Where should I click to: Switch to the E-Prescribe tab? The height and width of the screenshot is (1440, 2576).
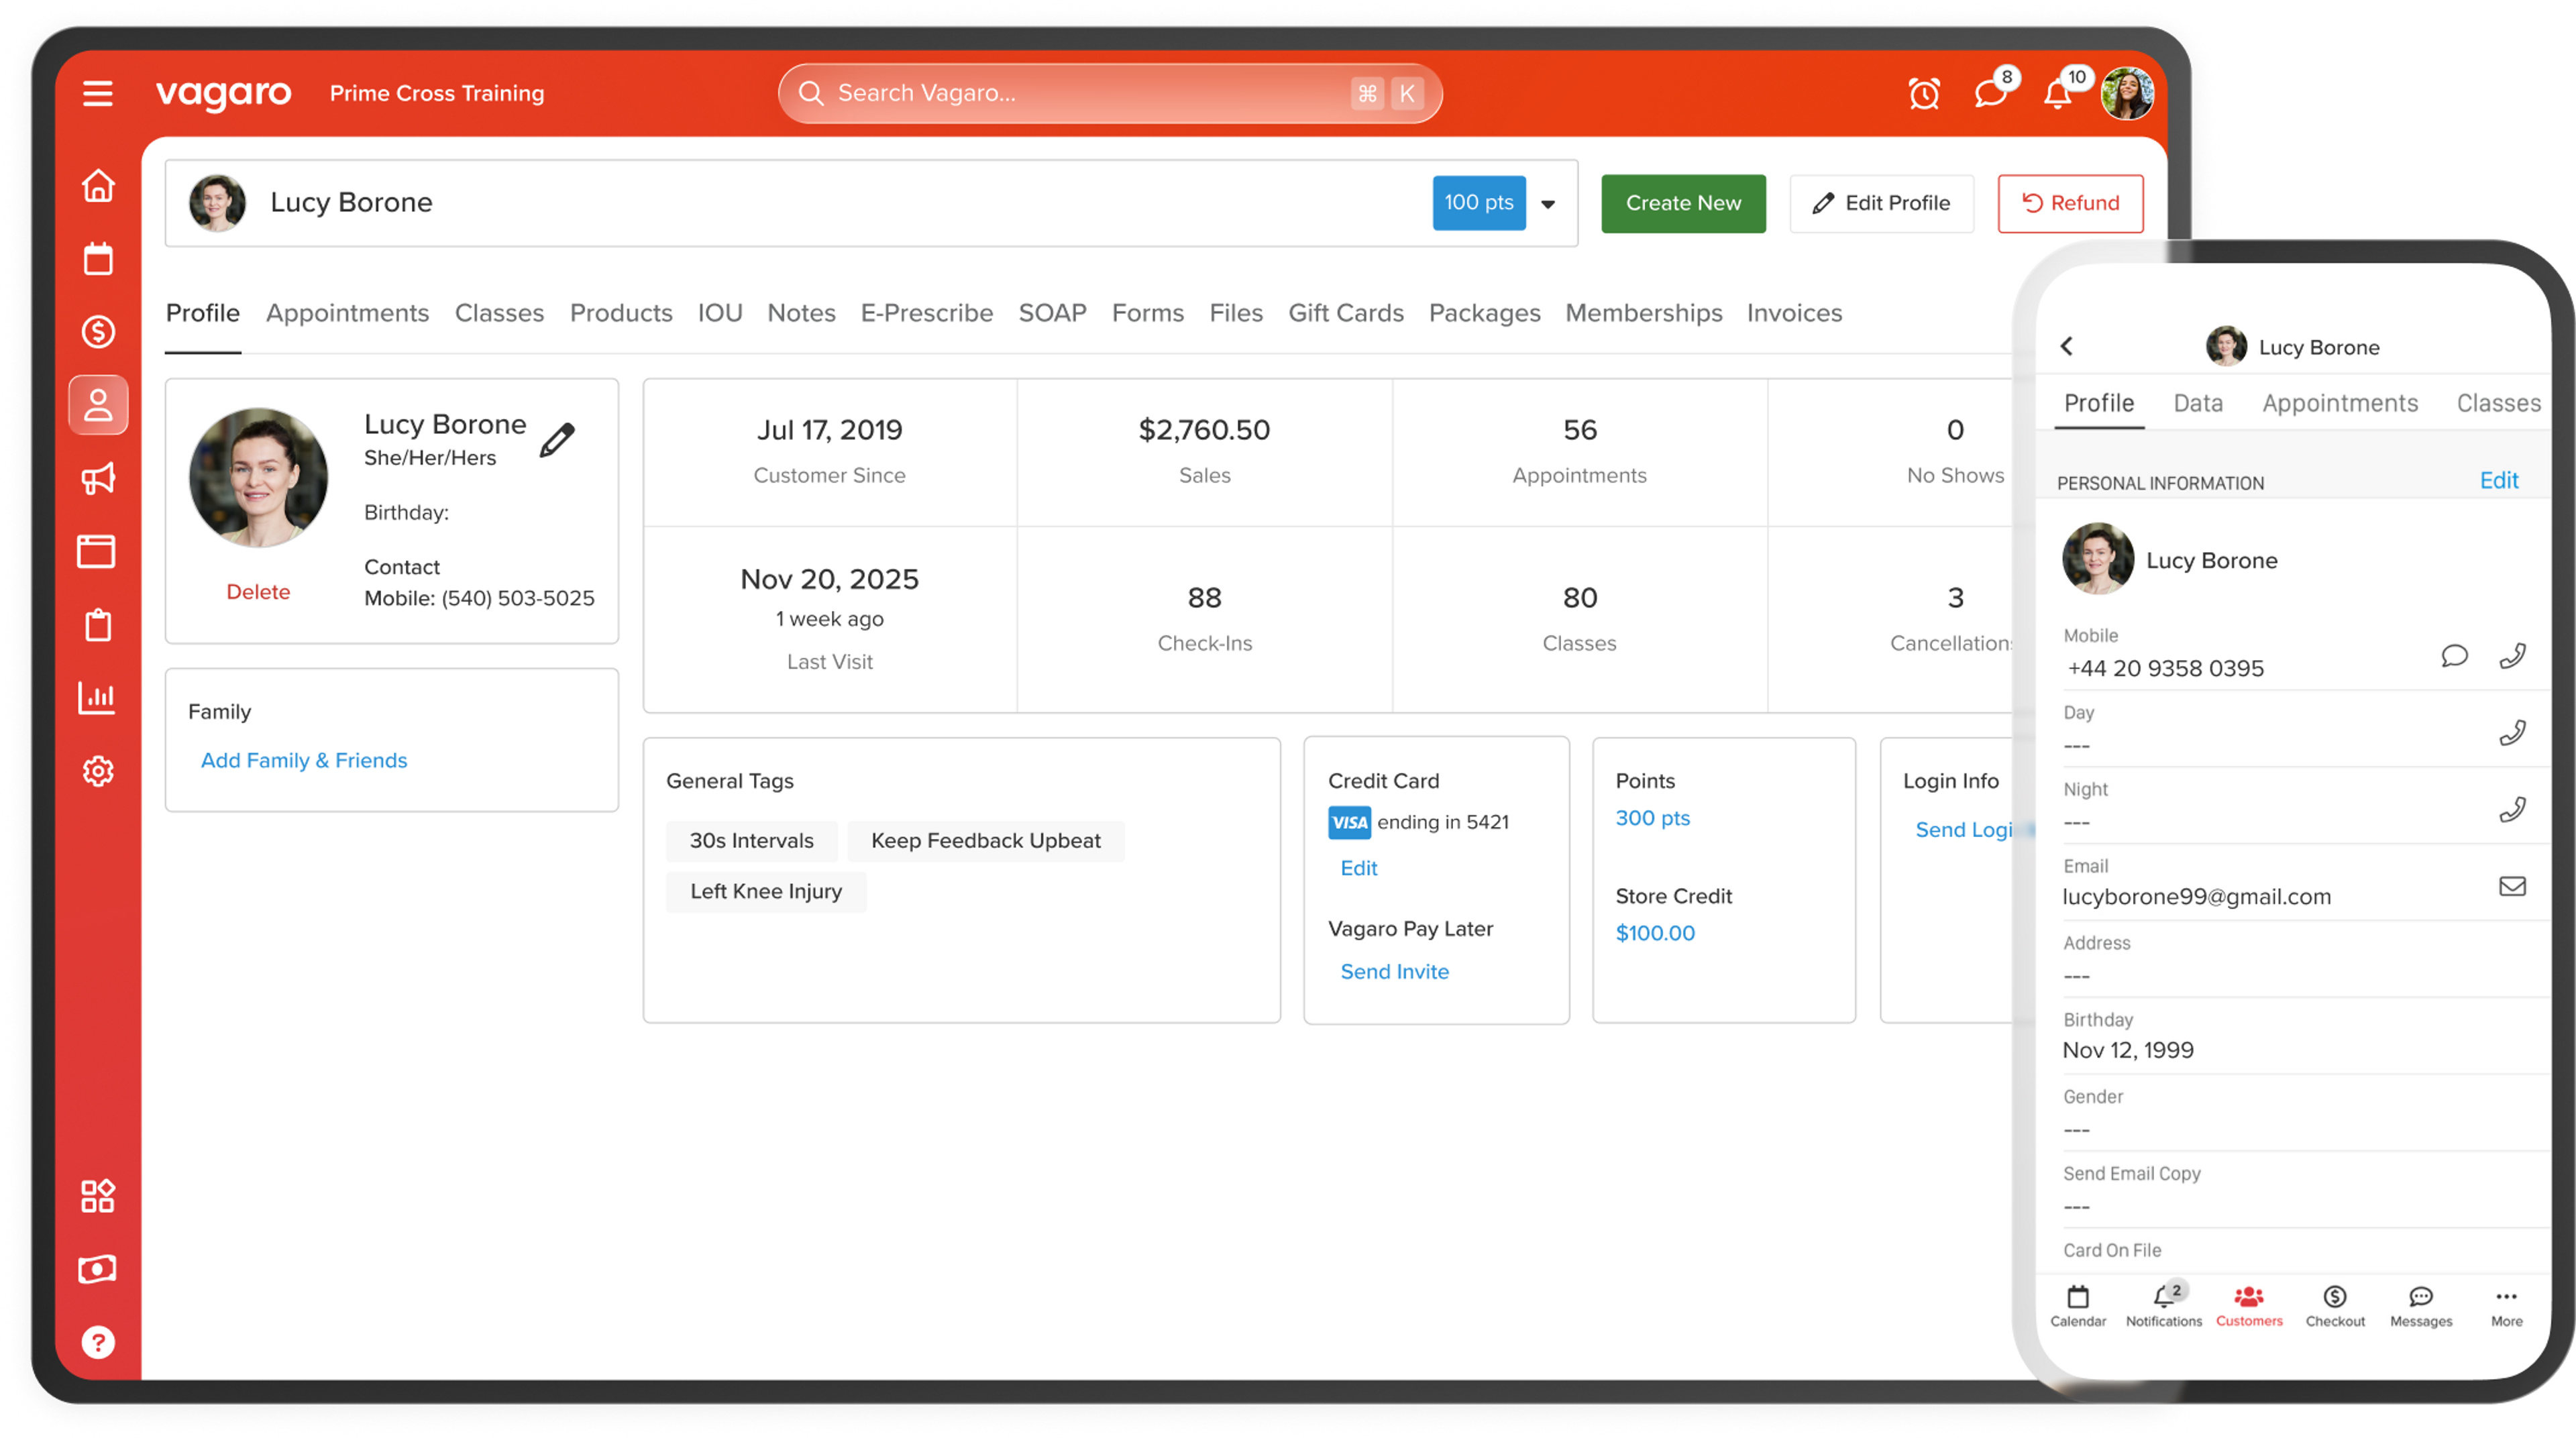[927, 313]
